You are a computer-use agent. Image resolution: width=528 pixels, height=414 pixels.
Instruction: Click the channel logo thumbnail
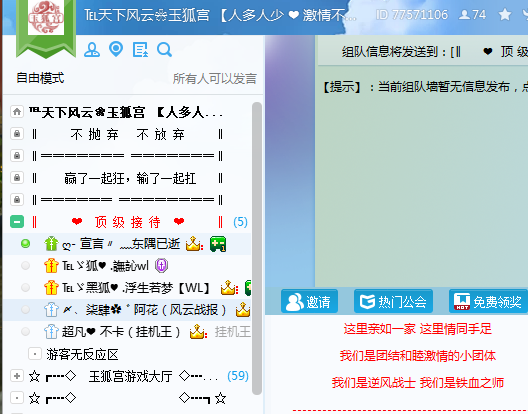pyautogui.click(x=46, y=18)
